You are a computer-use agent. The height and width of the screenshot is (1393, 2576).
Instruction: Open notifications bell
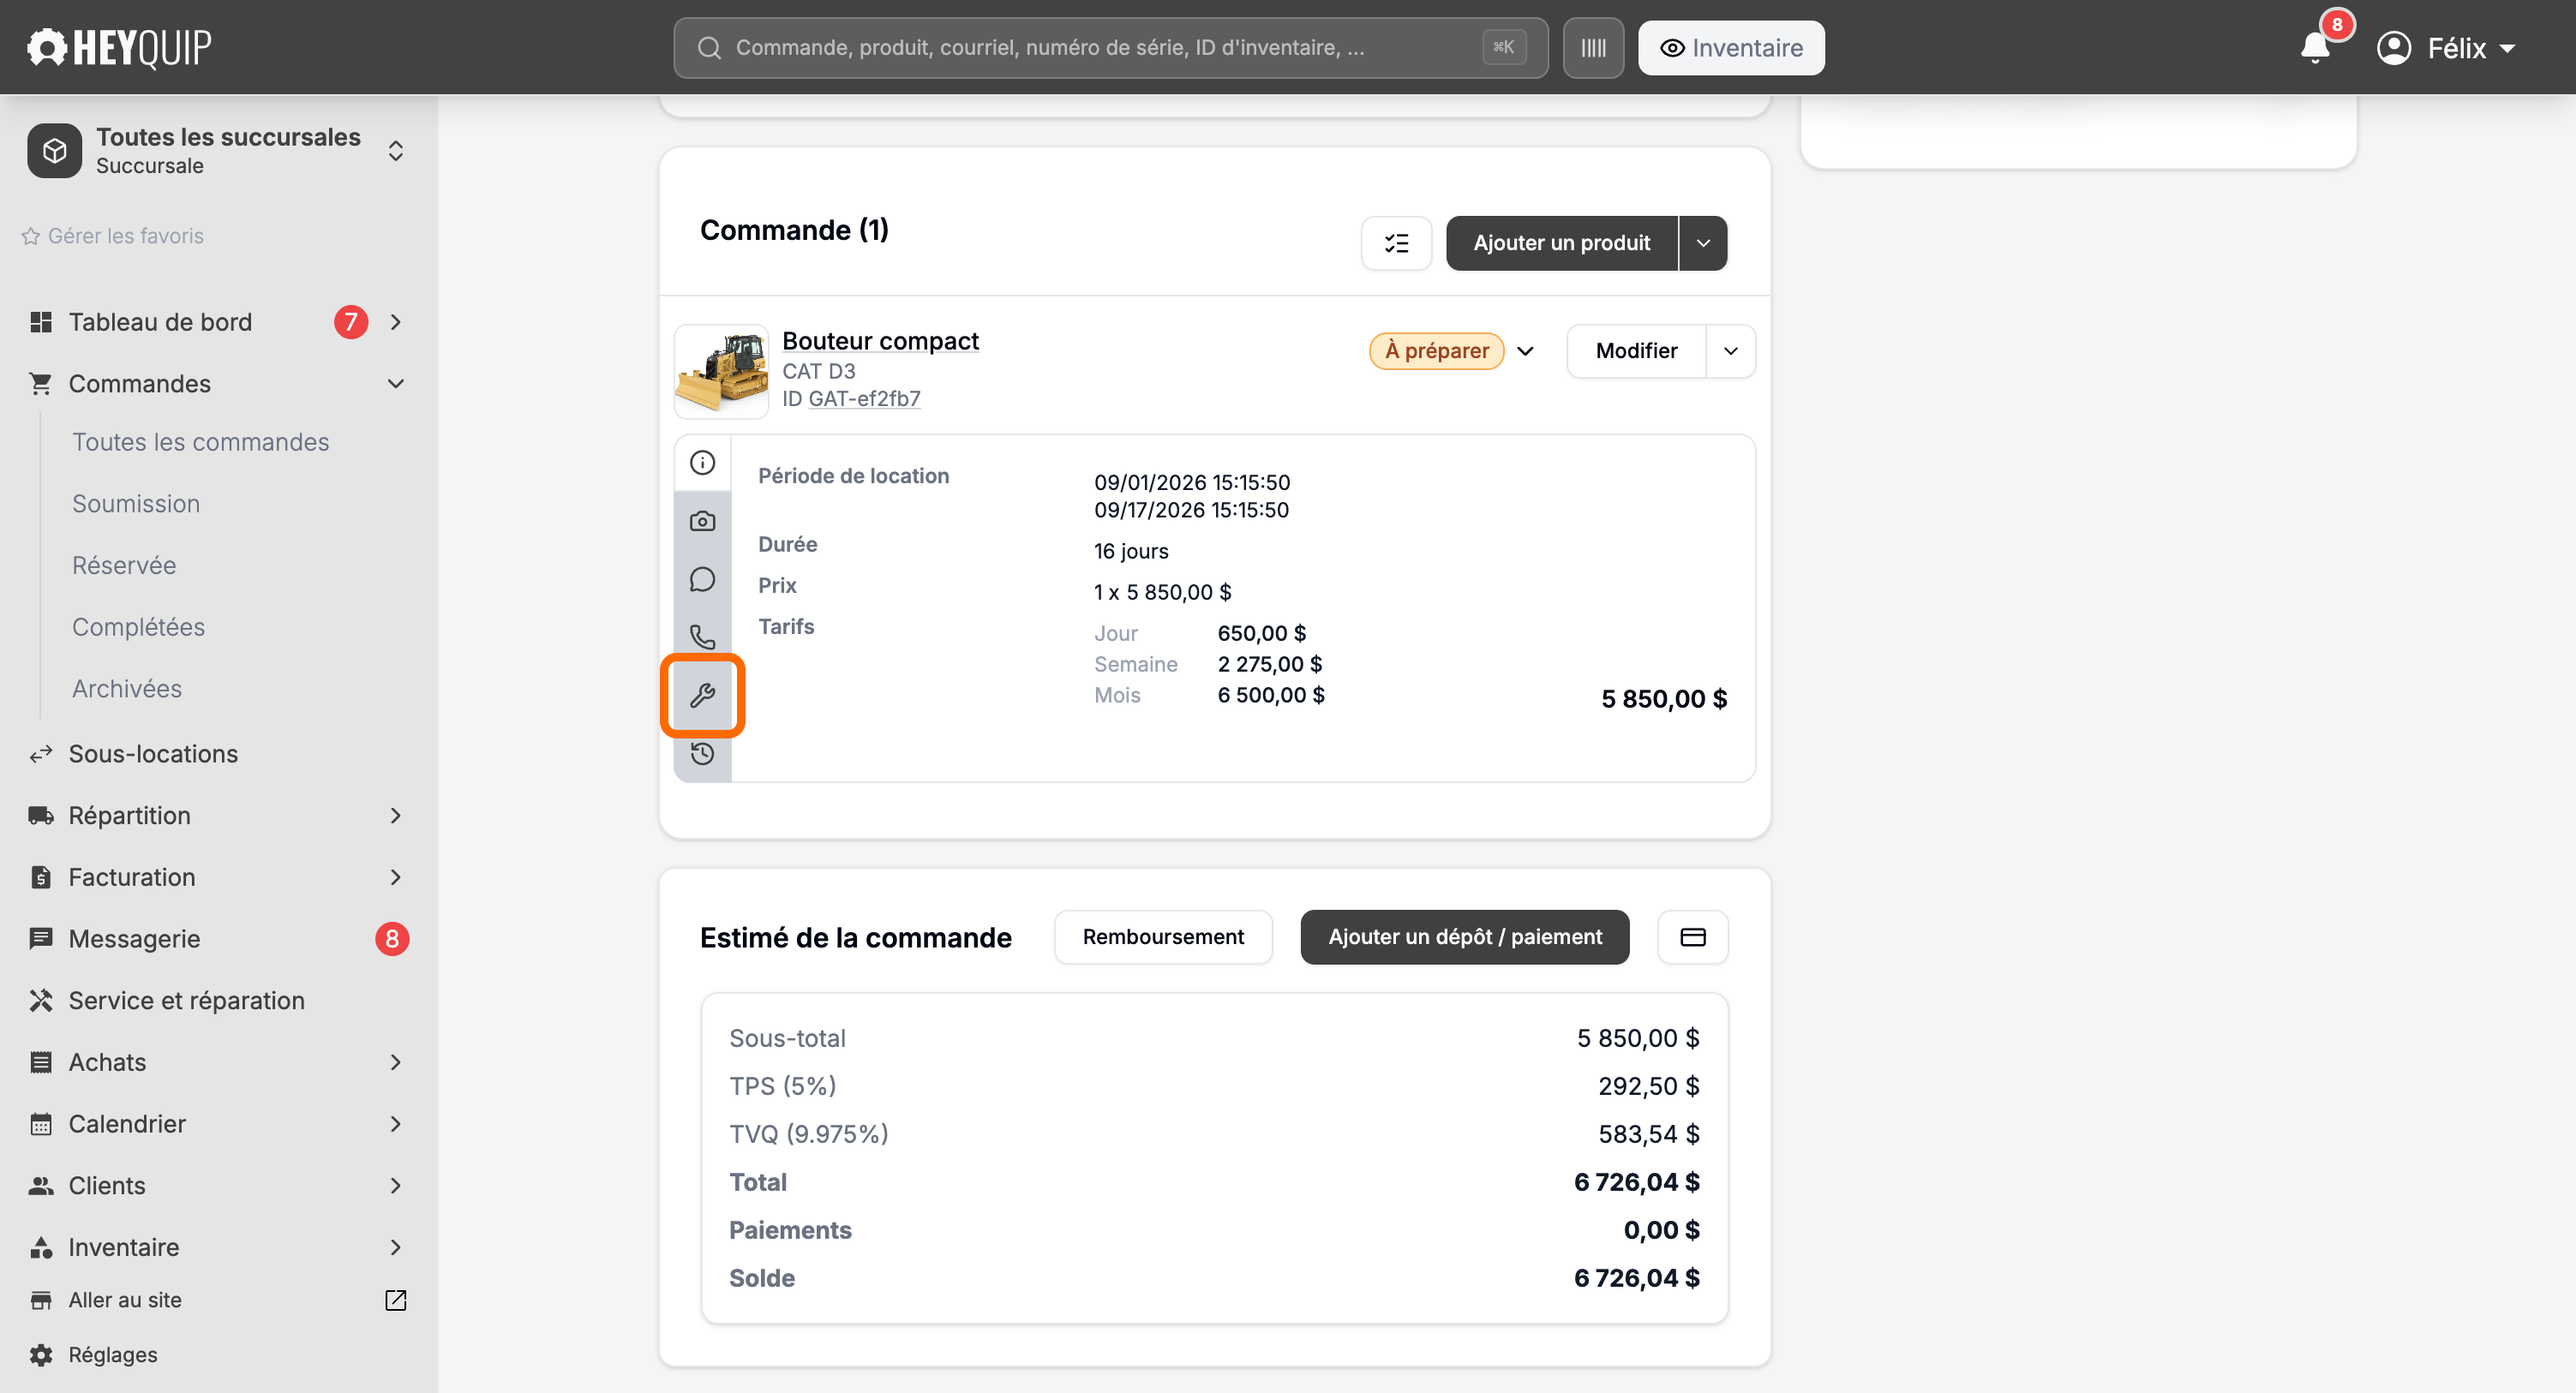(x=2315, y=47)
